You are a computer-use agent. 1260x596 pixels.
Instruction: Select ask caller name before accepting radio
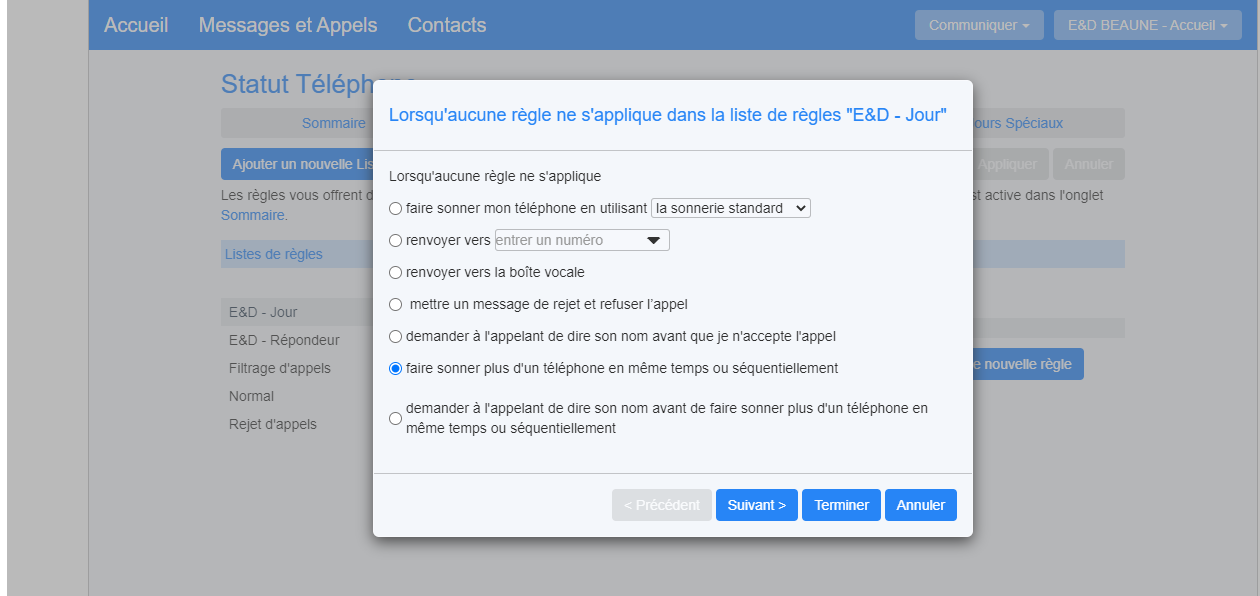point(395,337)
